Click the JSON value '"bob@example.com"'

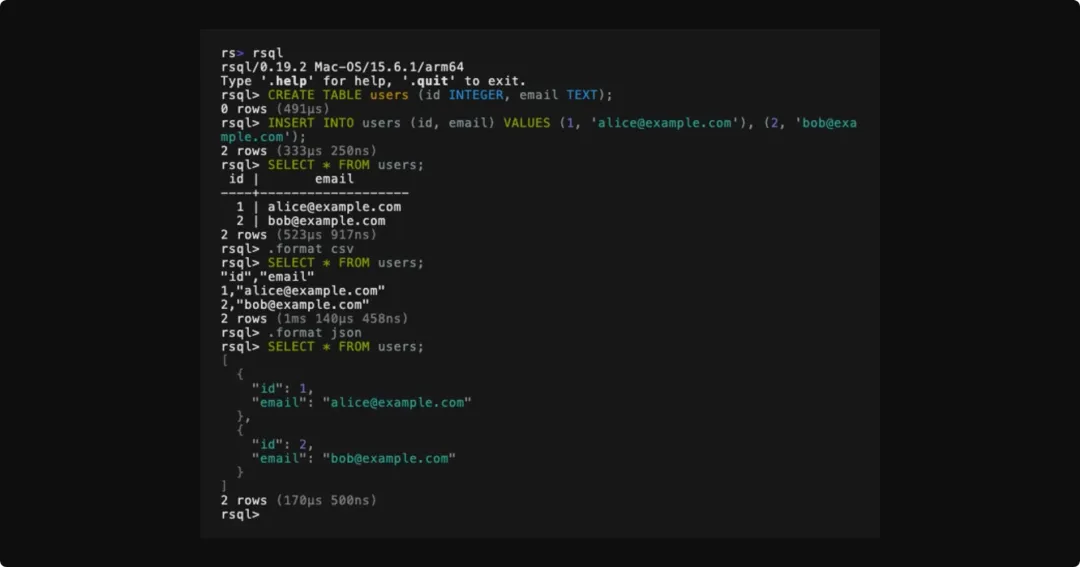389,458
